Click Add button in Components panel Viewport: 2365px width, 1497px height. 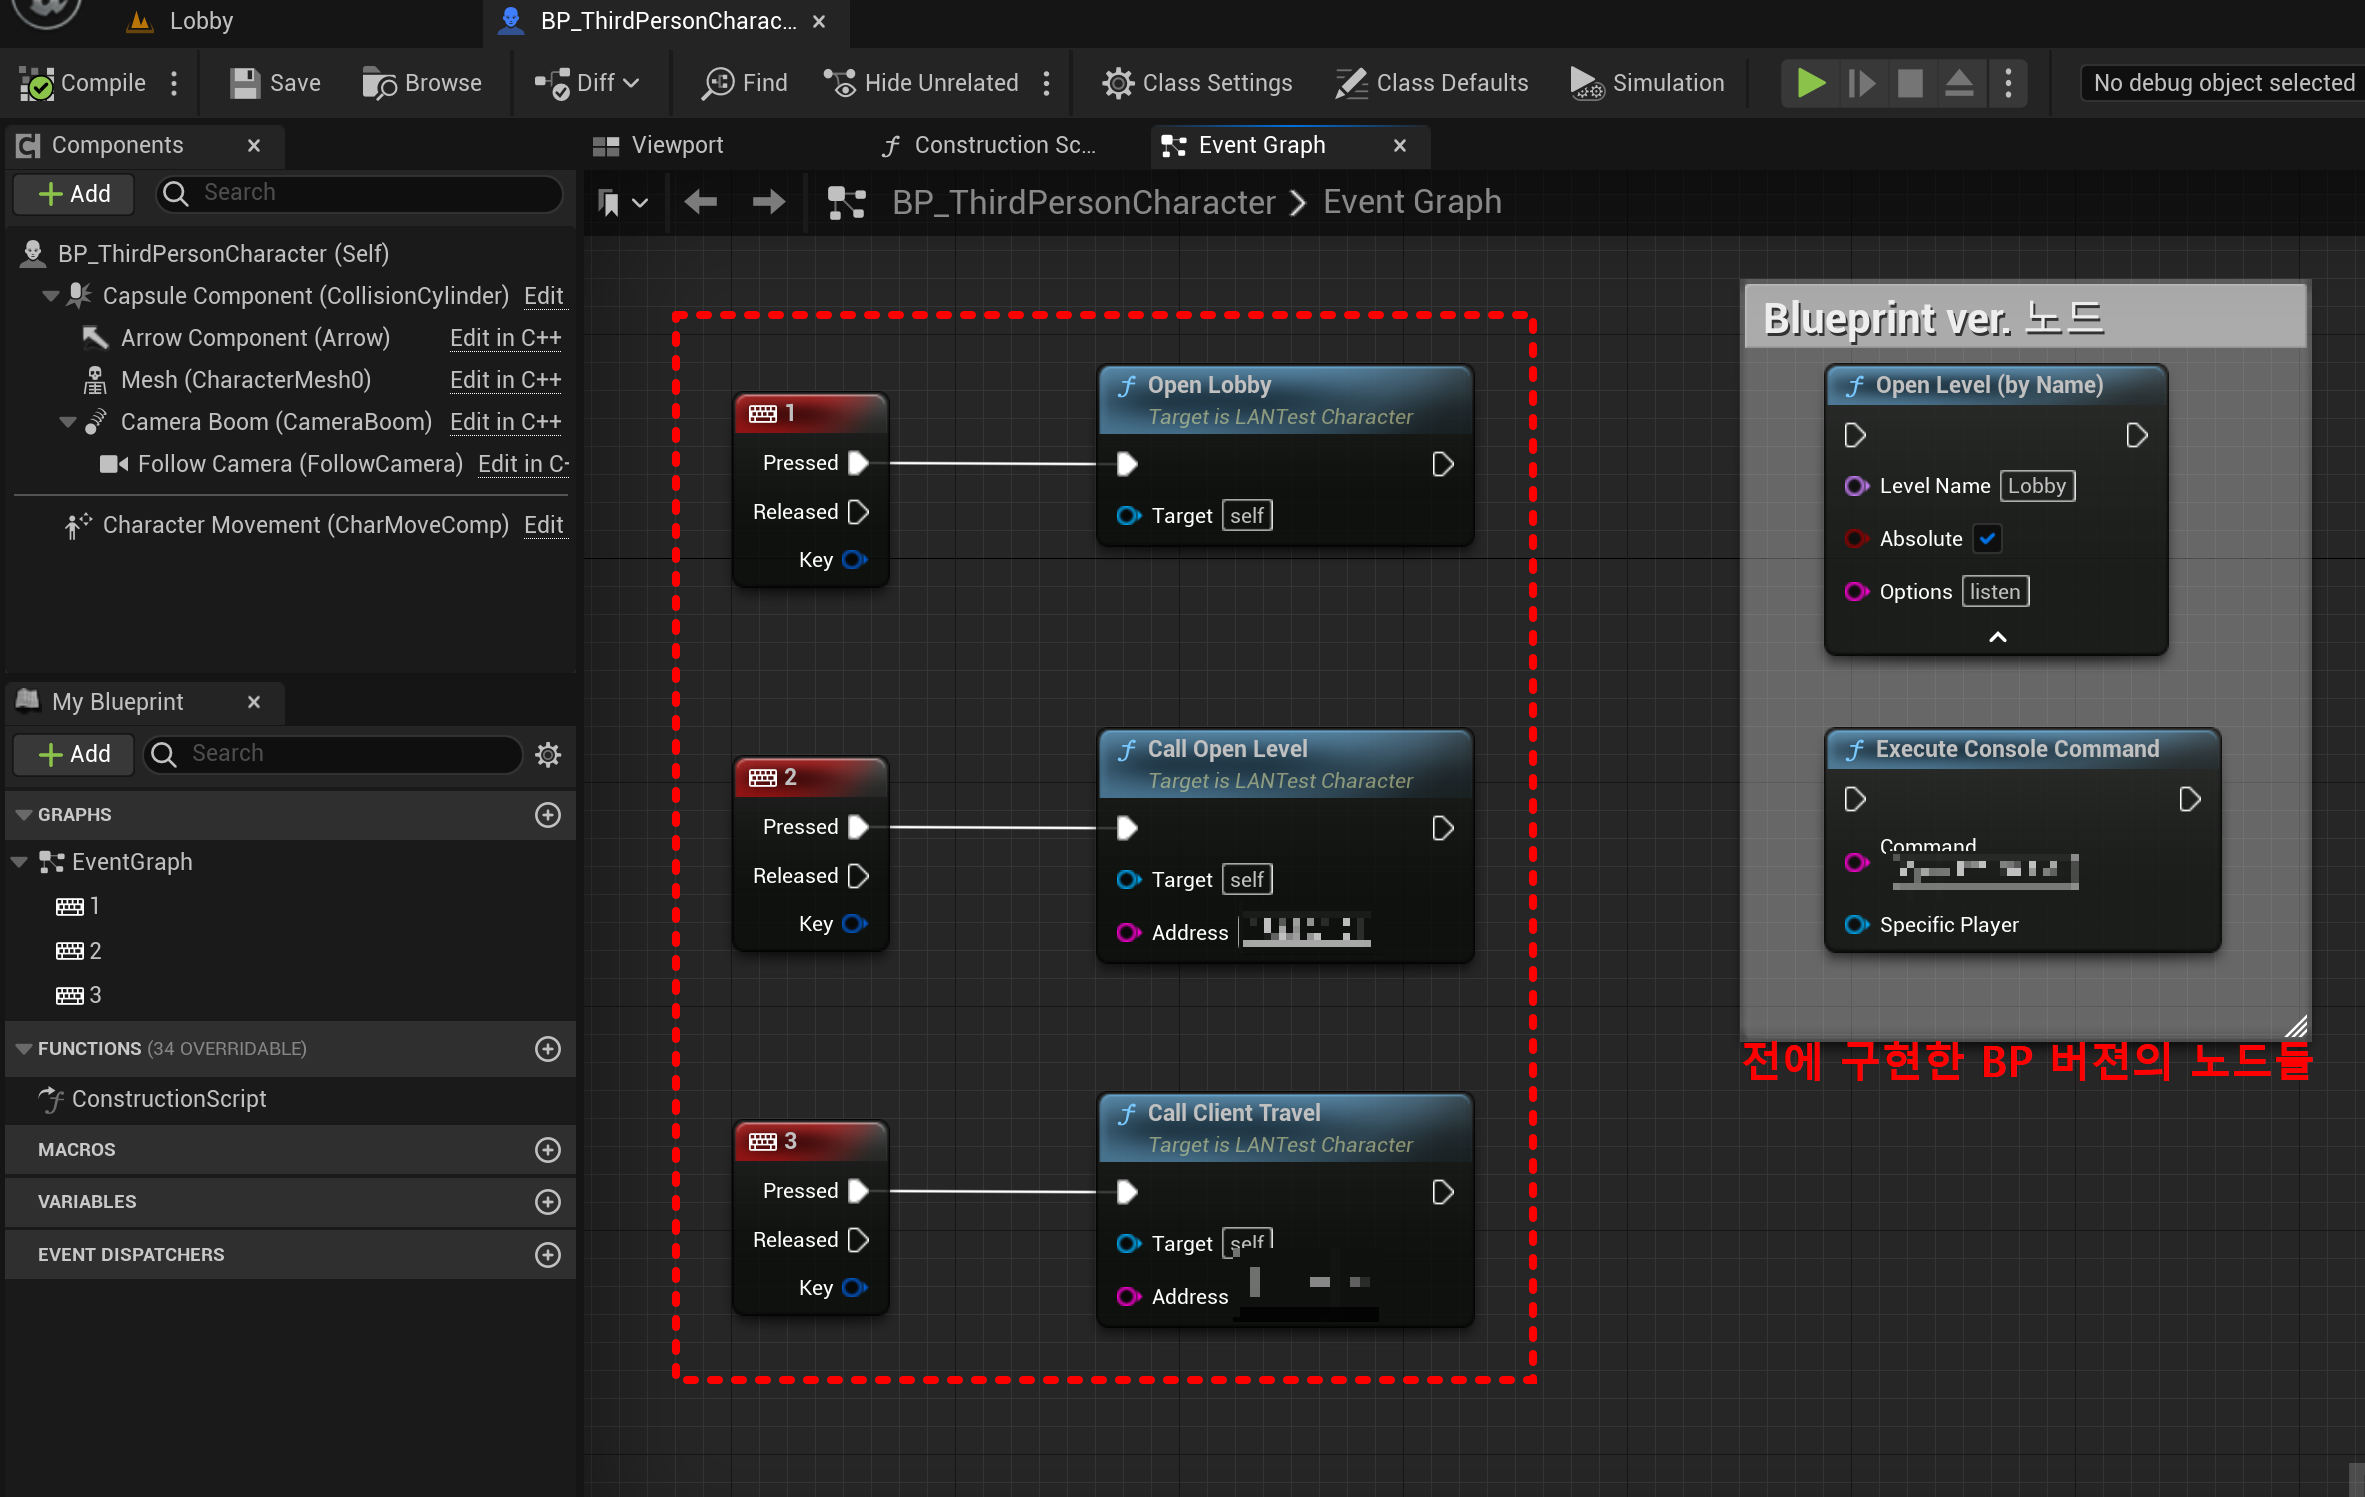(74, 194)
